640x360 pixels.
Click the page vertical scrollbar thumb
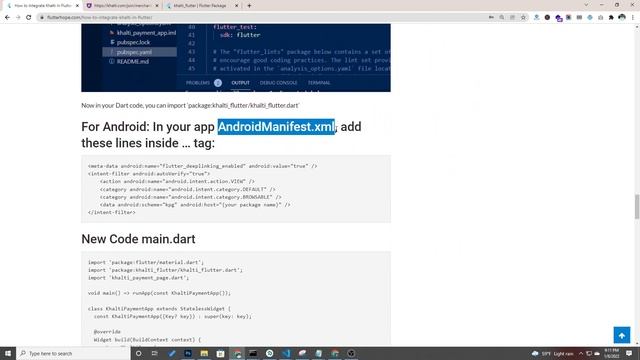pos(636,207)
